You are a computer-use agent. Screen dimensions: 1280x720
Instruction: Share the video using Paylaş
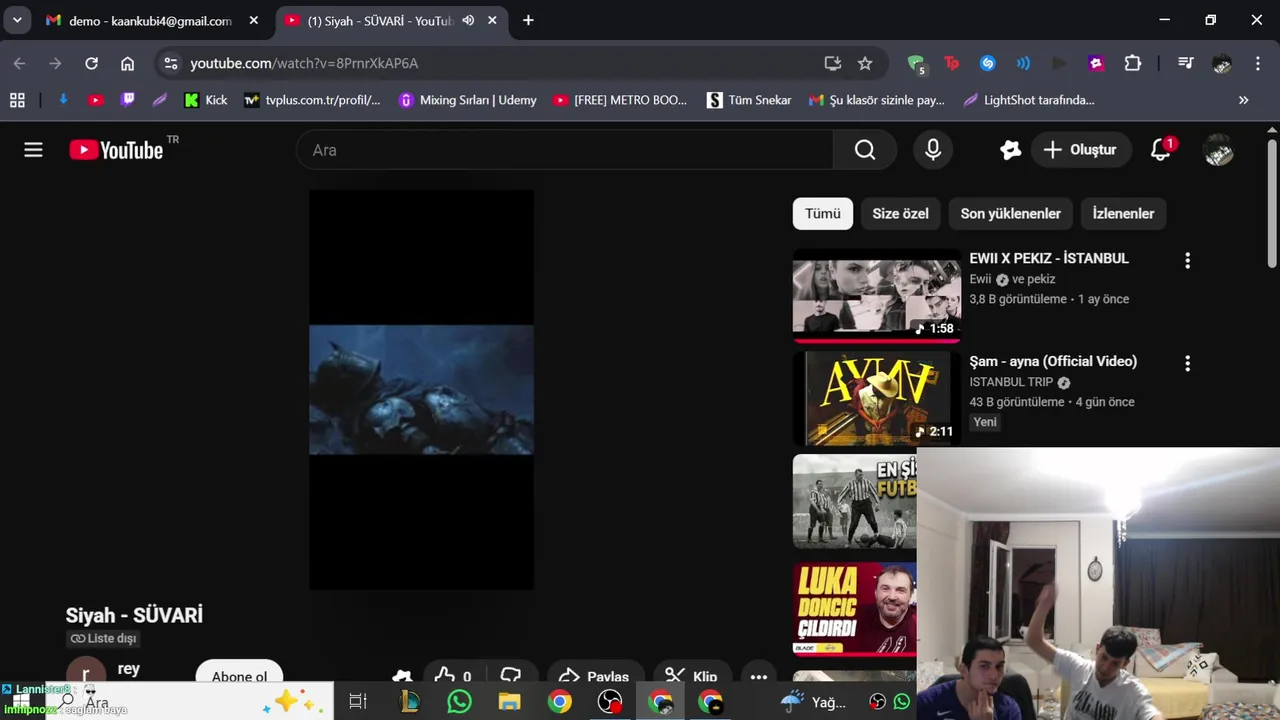[594, 676]
